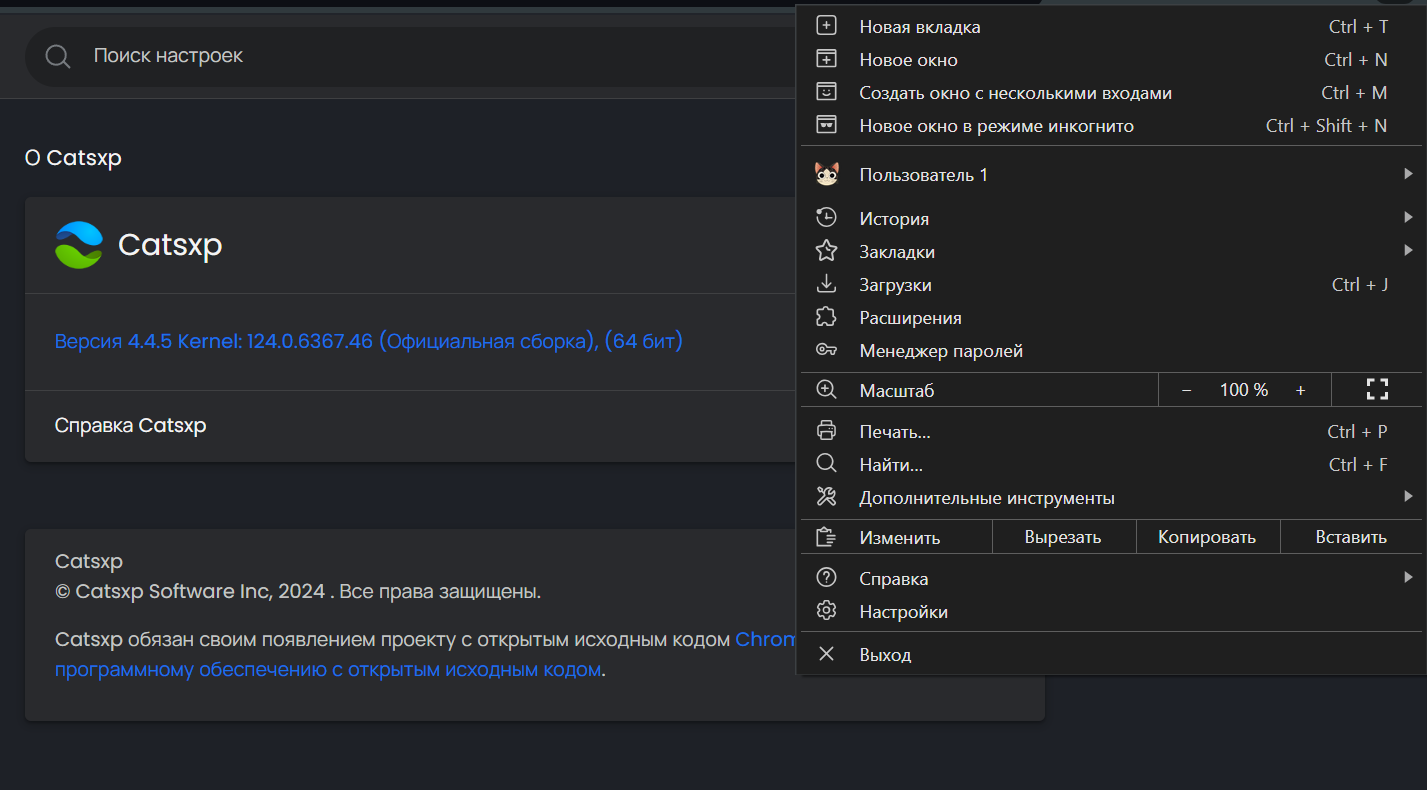The image size is (1427, 790).
Task: Click the extensions puzzle icon
Action: pyautogui.click(x=826, y=317)
